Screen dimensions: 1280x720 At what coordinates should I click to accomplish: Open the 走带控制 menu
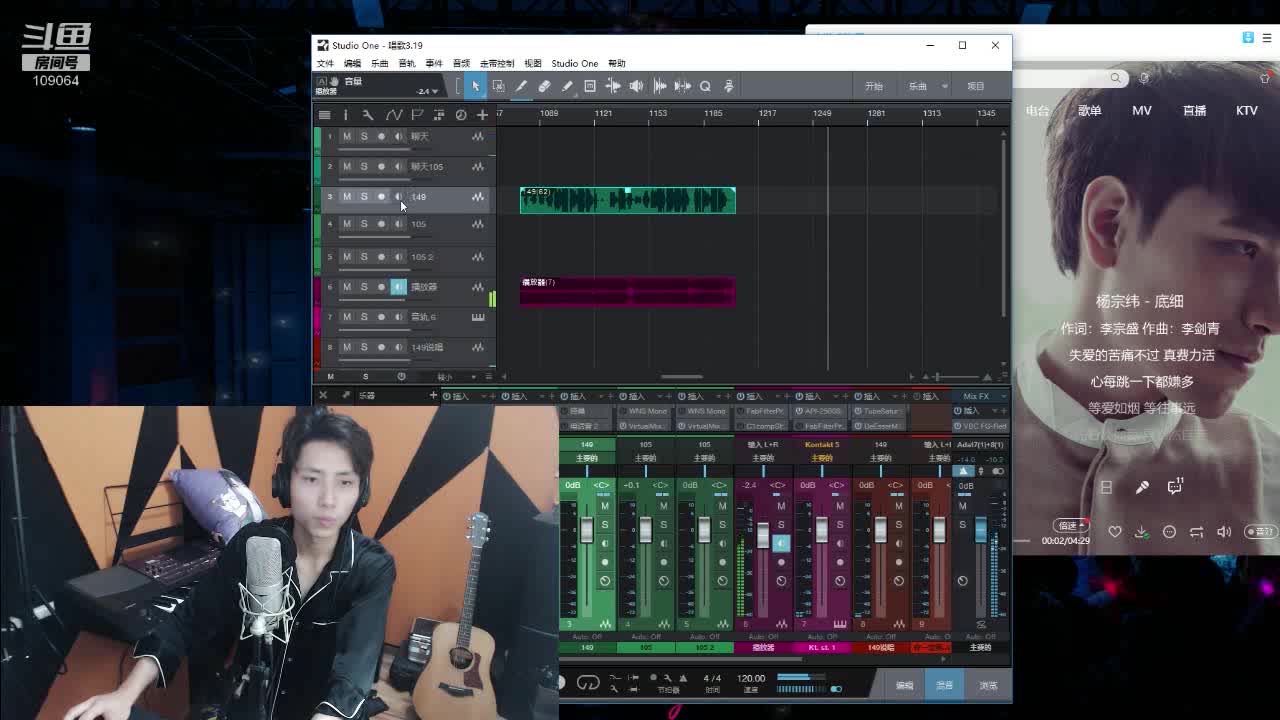coord(497,63)
